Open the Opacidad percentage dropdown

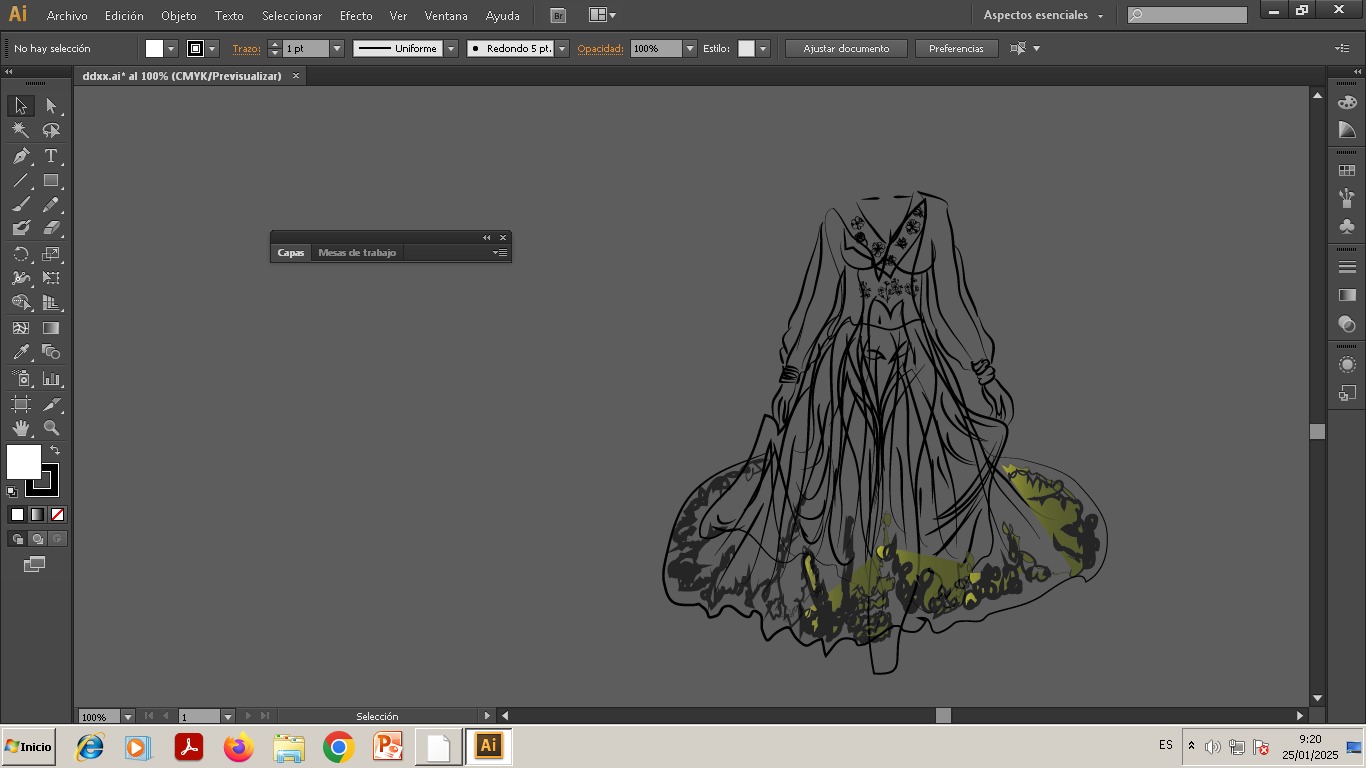tap(690, 48)
